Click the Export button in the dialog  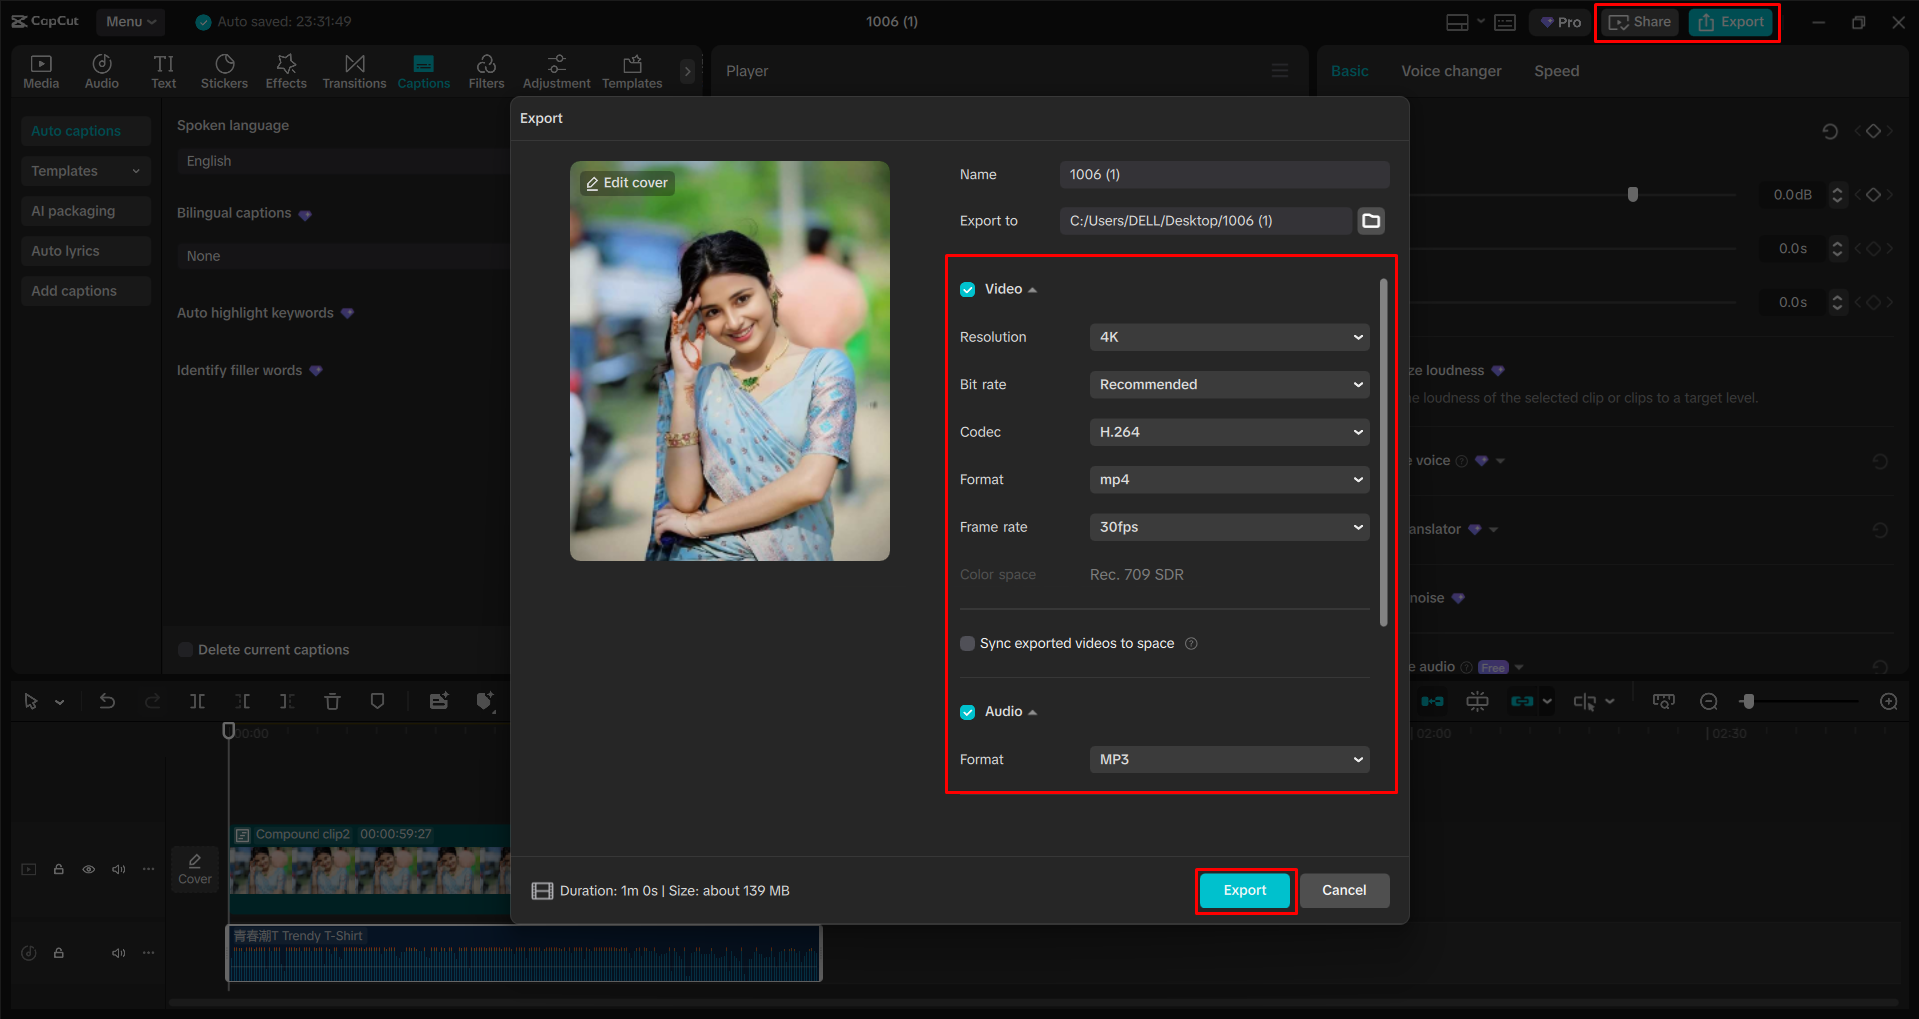1244,890
